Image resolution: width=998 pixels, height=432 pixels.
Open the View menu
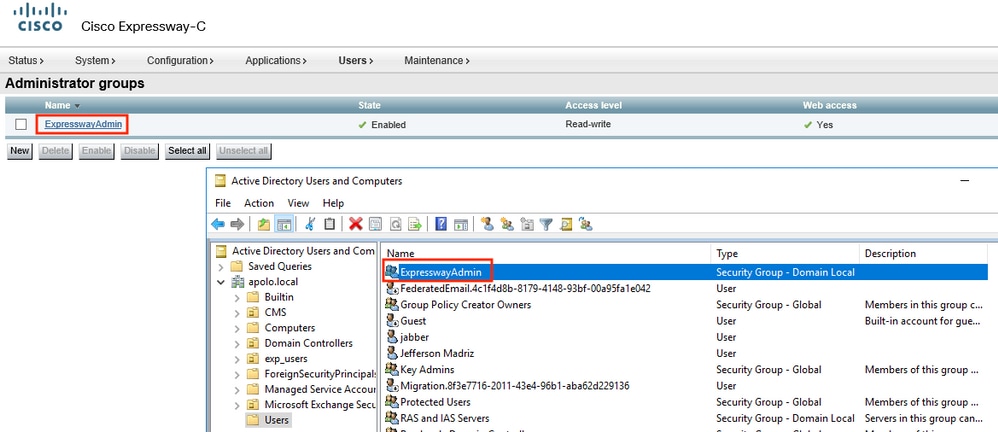[299, 203]
